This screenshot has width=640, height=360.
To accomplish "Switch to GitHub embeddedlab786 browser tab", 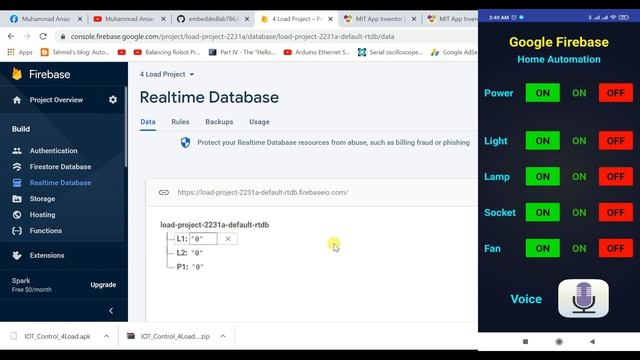I will click(x=213, y=19).
